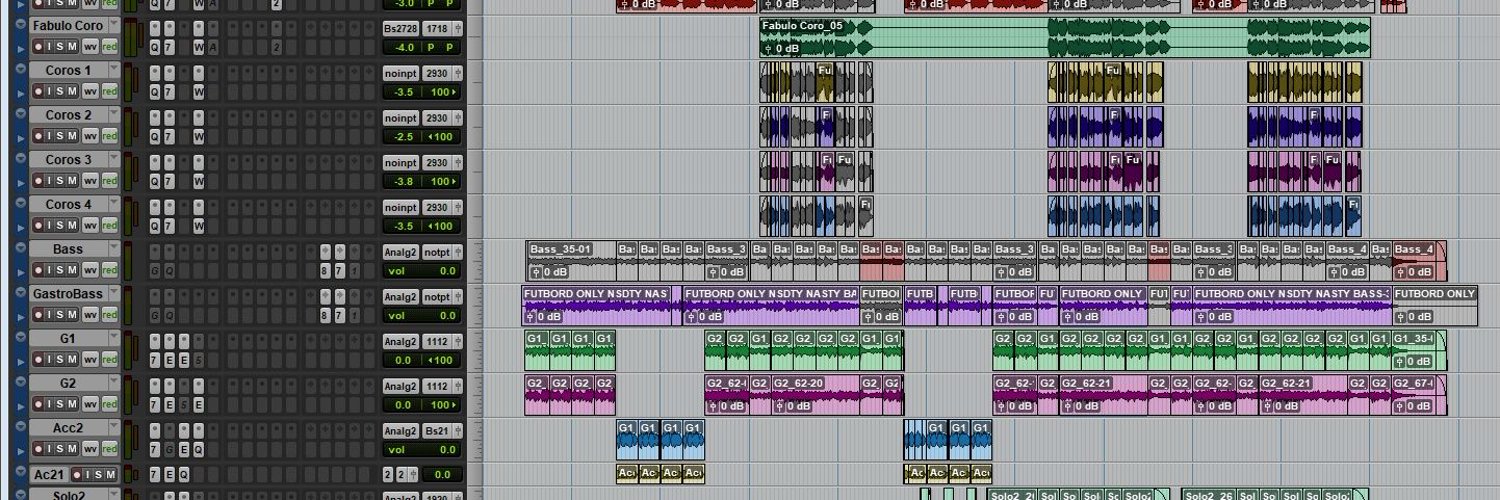Open the wv track view selector on G1
This screenshot has height=500, width=1500.
(x=90, y=360)
